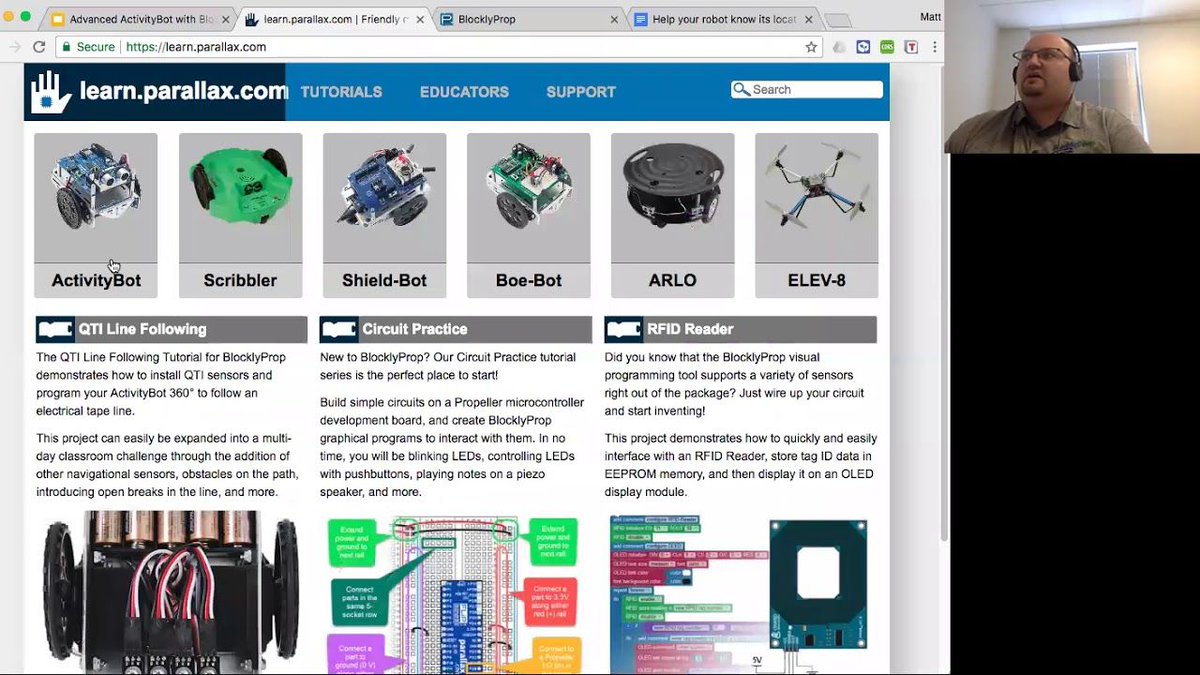Click the green CORS extension icon

(x=887, y=46)
